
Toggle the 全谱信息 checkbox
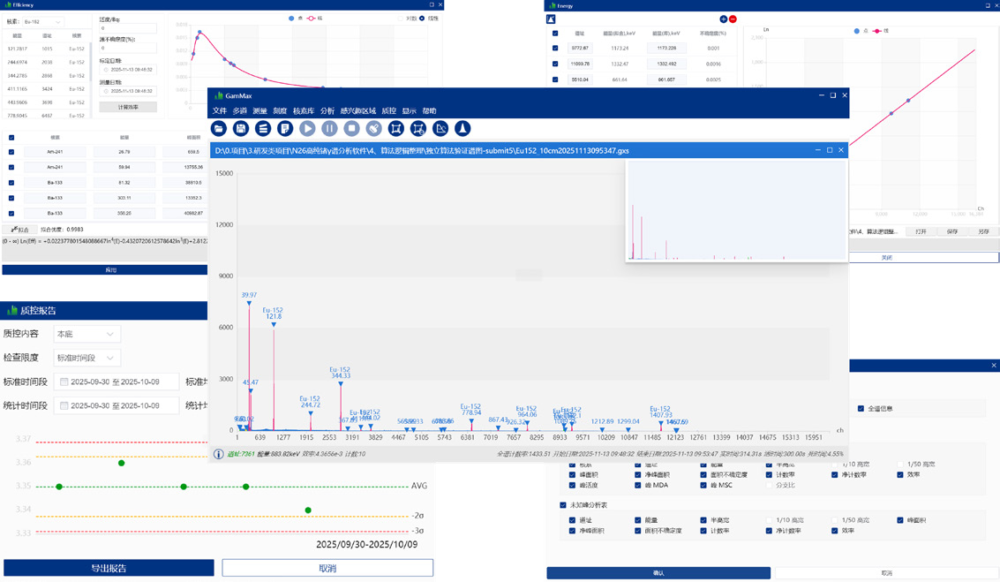[861, 409]
